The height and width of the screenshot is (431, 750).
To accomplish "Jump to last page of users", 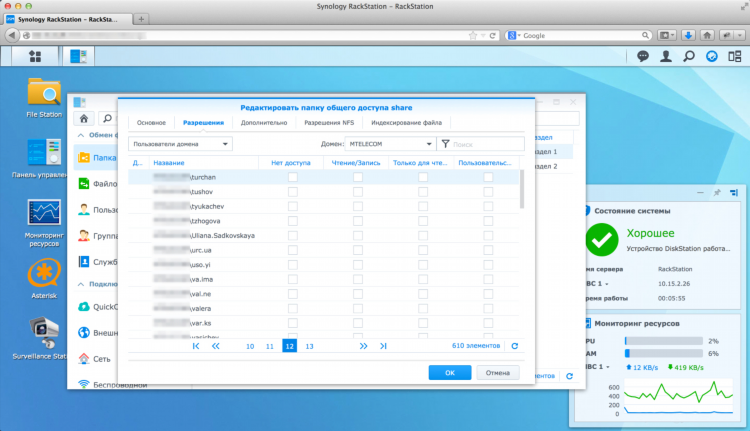I will click(x=383, y=346).
